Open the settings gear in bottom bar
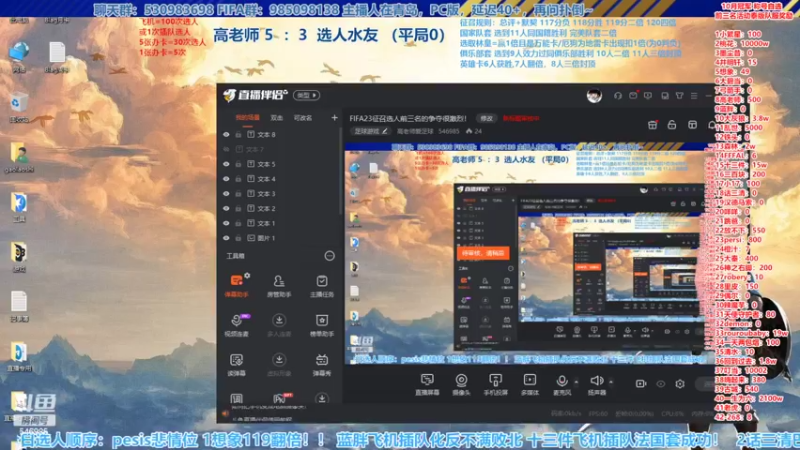 pyautogui.click(x=680, y=384)
